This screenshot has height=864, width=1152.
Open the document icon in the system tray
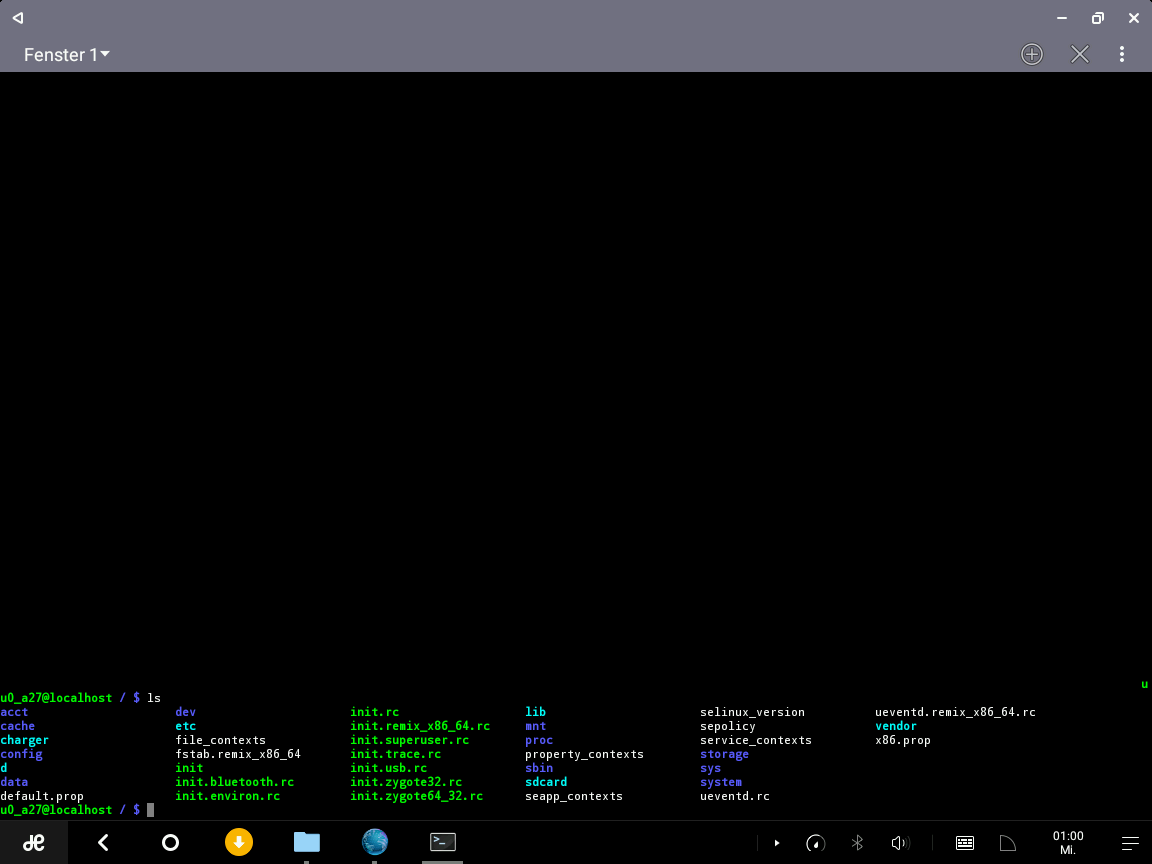pyautogui.click(x=1007, y=842)
